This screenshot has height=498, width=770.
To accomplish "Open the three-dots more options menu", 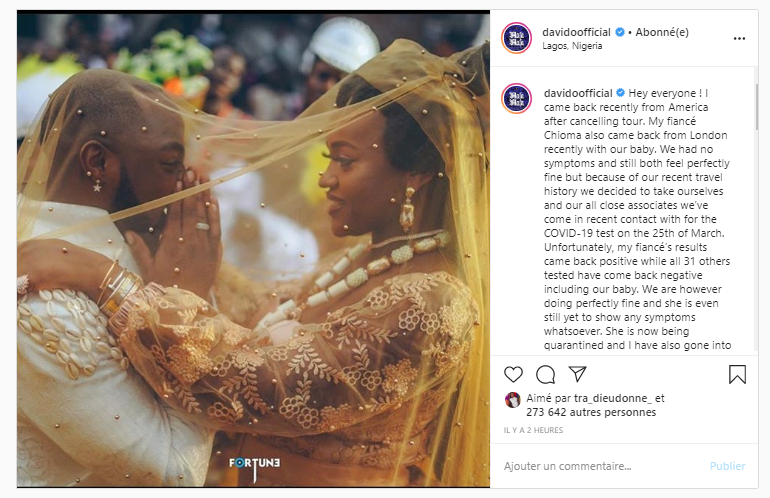I will pyautogui.click(x=739, y=38).
